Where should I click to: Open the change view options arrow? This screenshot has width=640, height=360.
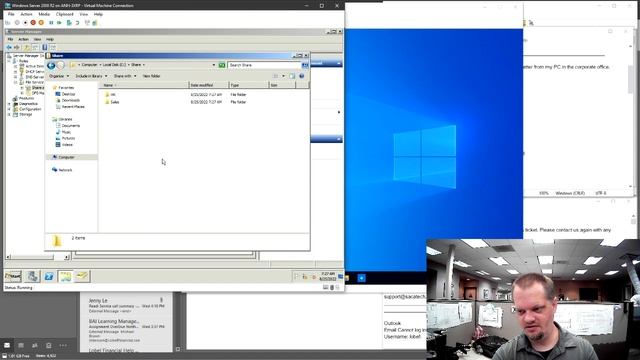tap(283, 76)
